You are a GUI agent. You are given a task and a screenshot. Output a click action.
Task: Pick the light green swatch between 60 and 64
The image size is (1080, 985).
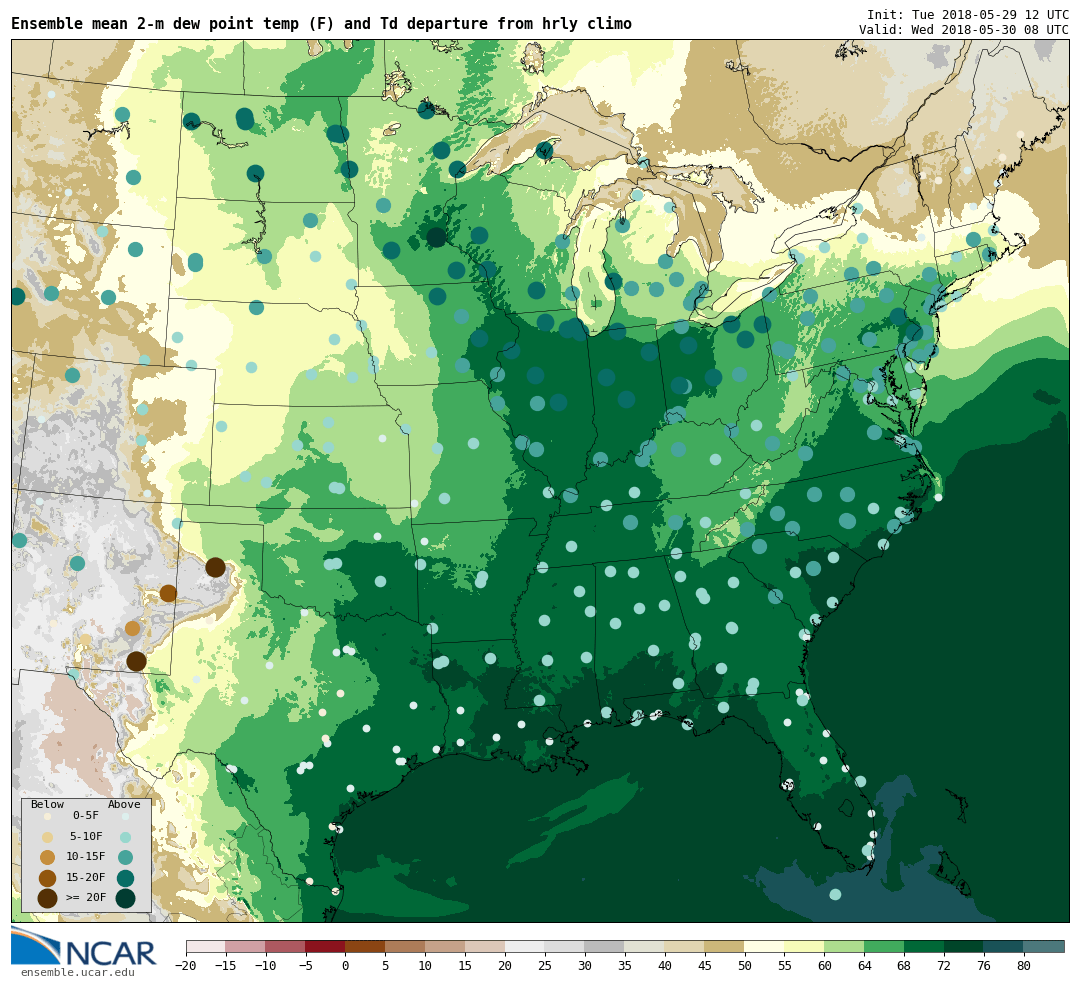tap(844, 946)
